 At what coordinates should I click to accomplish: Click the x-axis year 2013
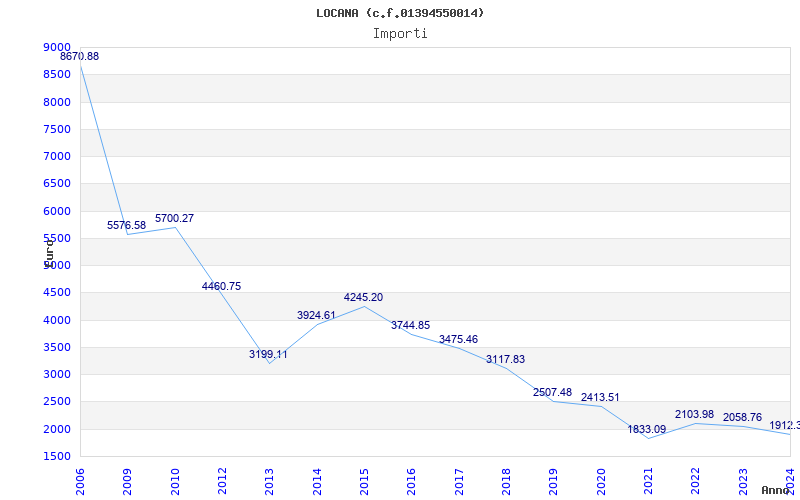click(x=269, y=482)
